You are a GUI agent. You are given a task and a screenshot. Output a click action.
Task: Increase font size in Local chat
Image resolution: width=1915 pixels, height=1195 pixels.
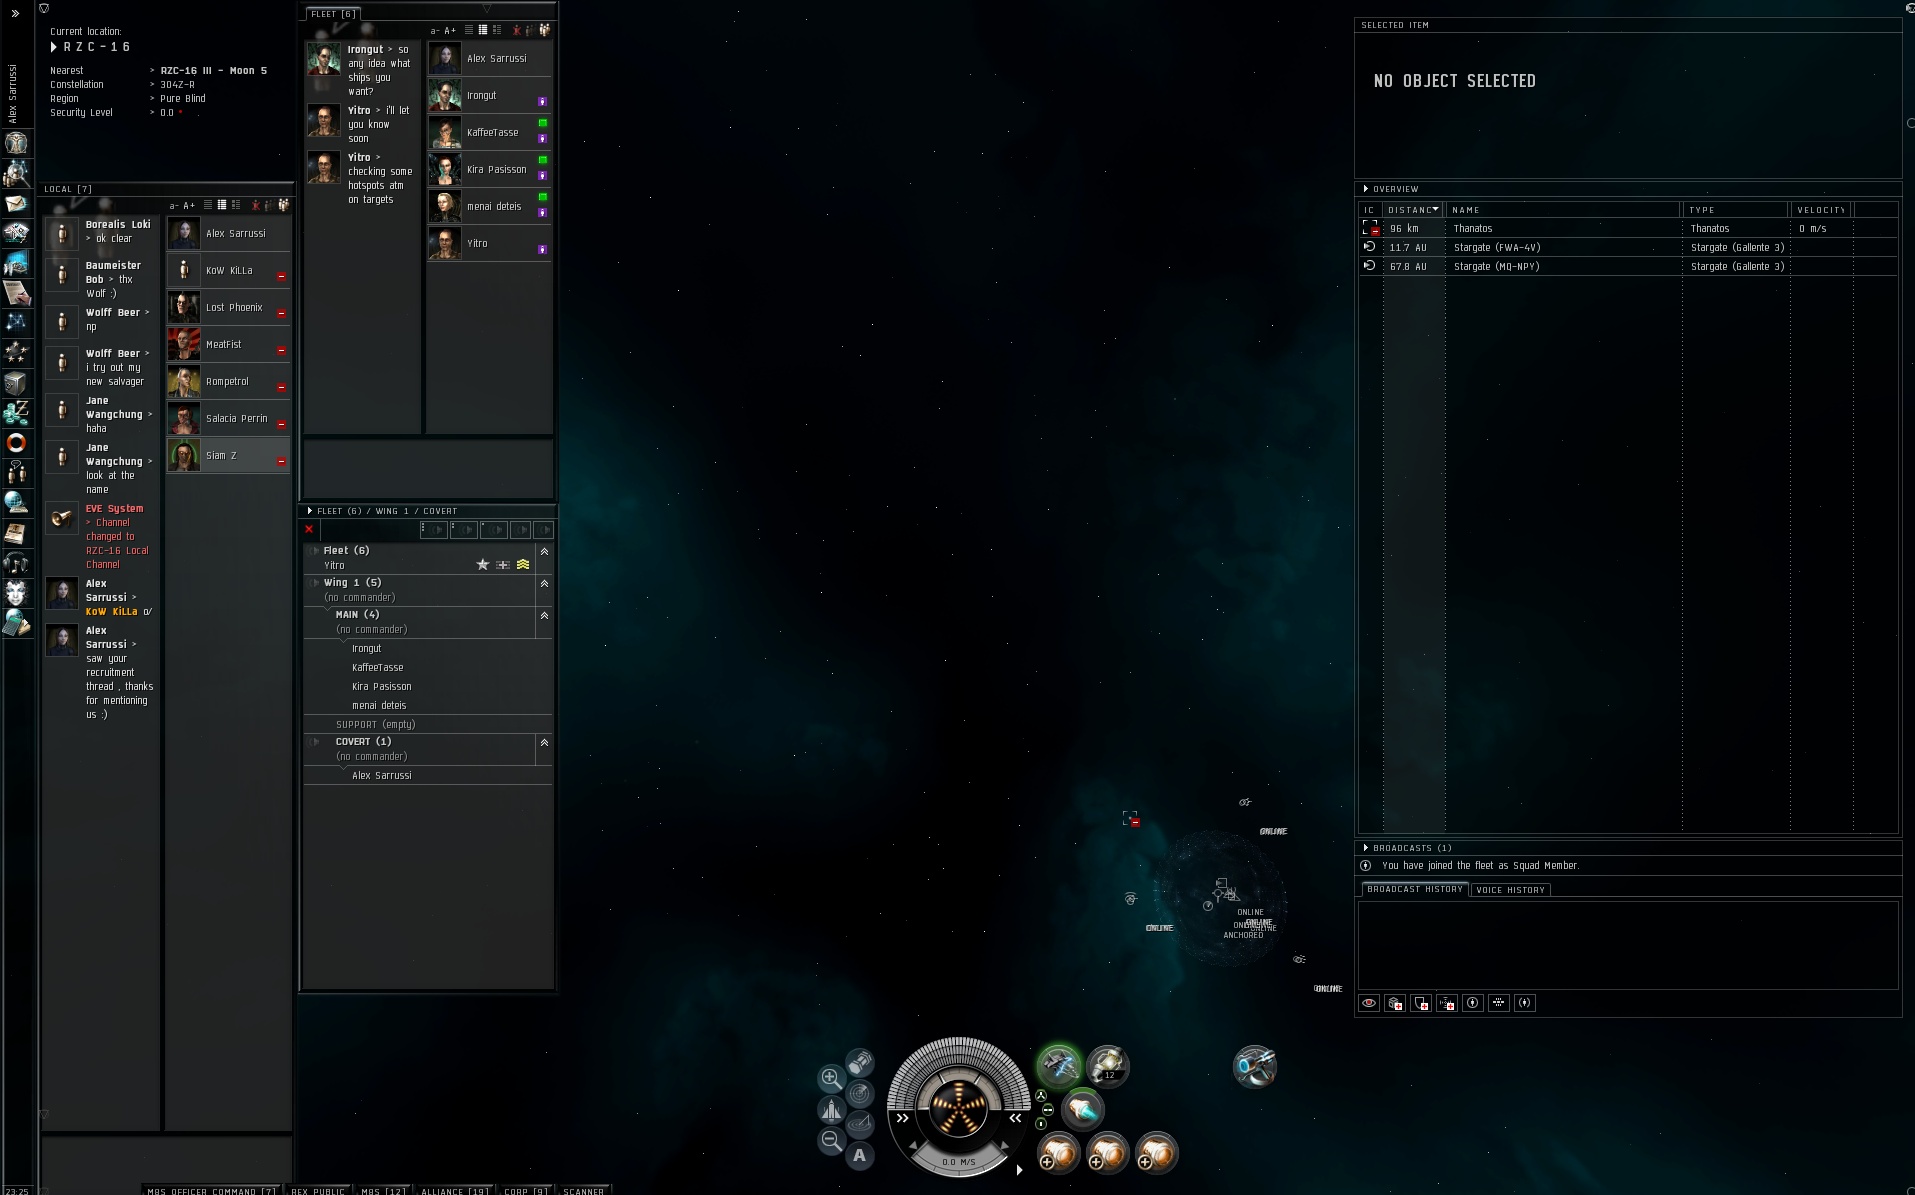(189, 206)
